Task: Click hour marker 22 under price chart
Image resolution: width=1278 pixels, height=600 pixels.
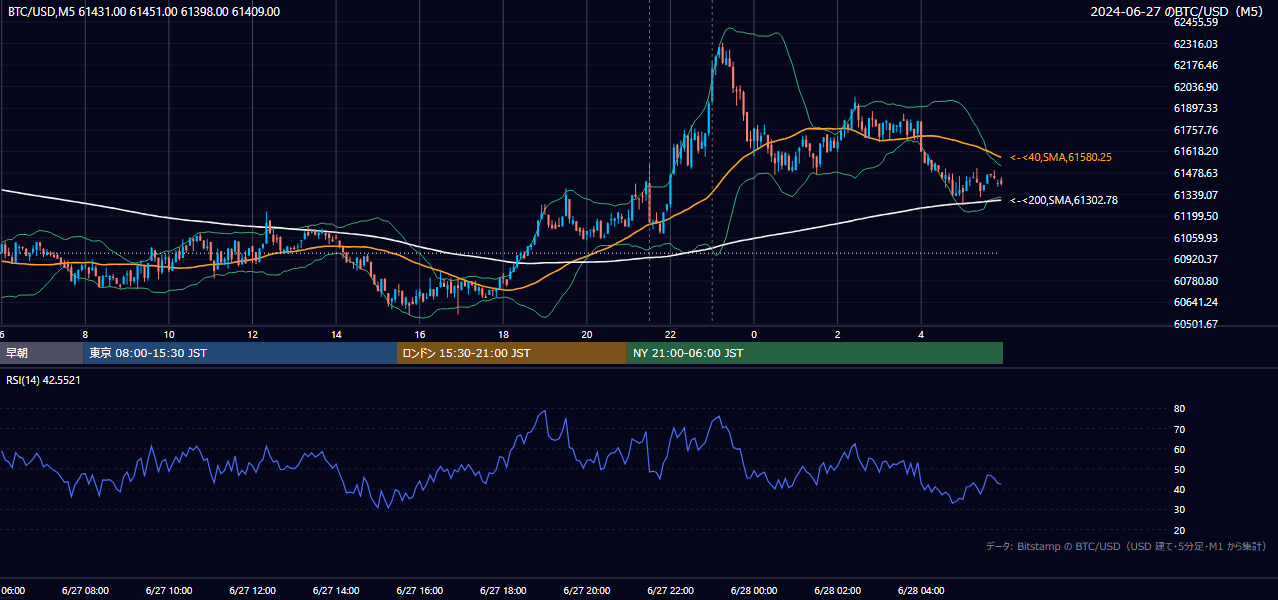Action: 670,334
